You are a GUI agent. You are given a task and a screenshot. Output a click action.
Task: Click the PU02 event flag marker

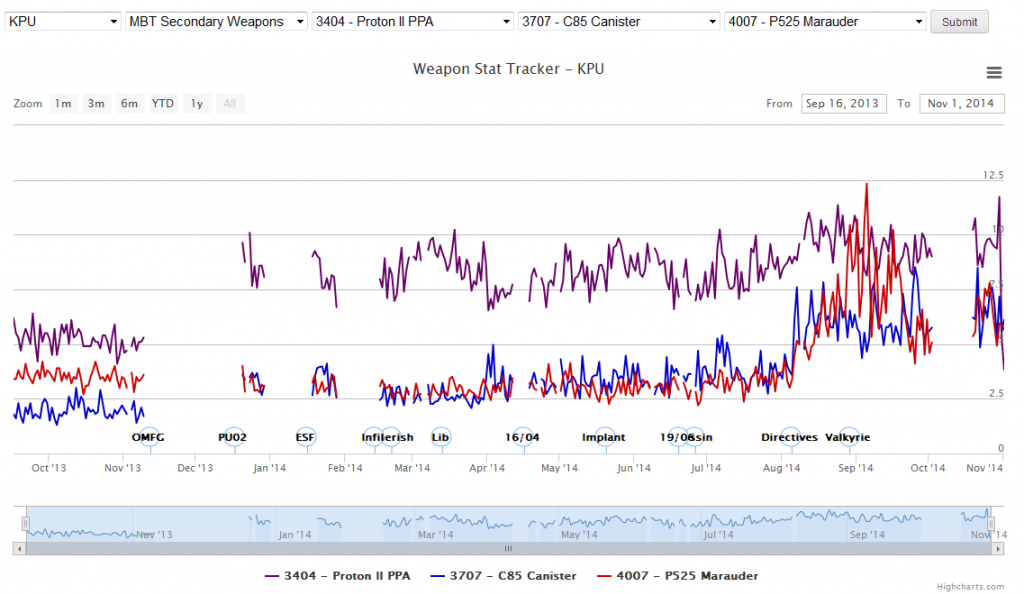(232, 437)
